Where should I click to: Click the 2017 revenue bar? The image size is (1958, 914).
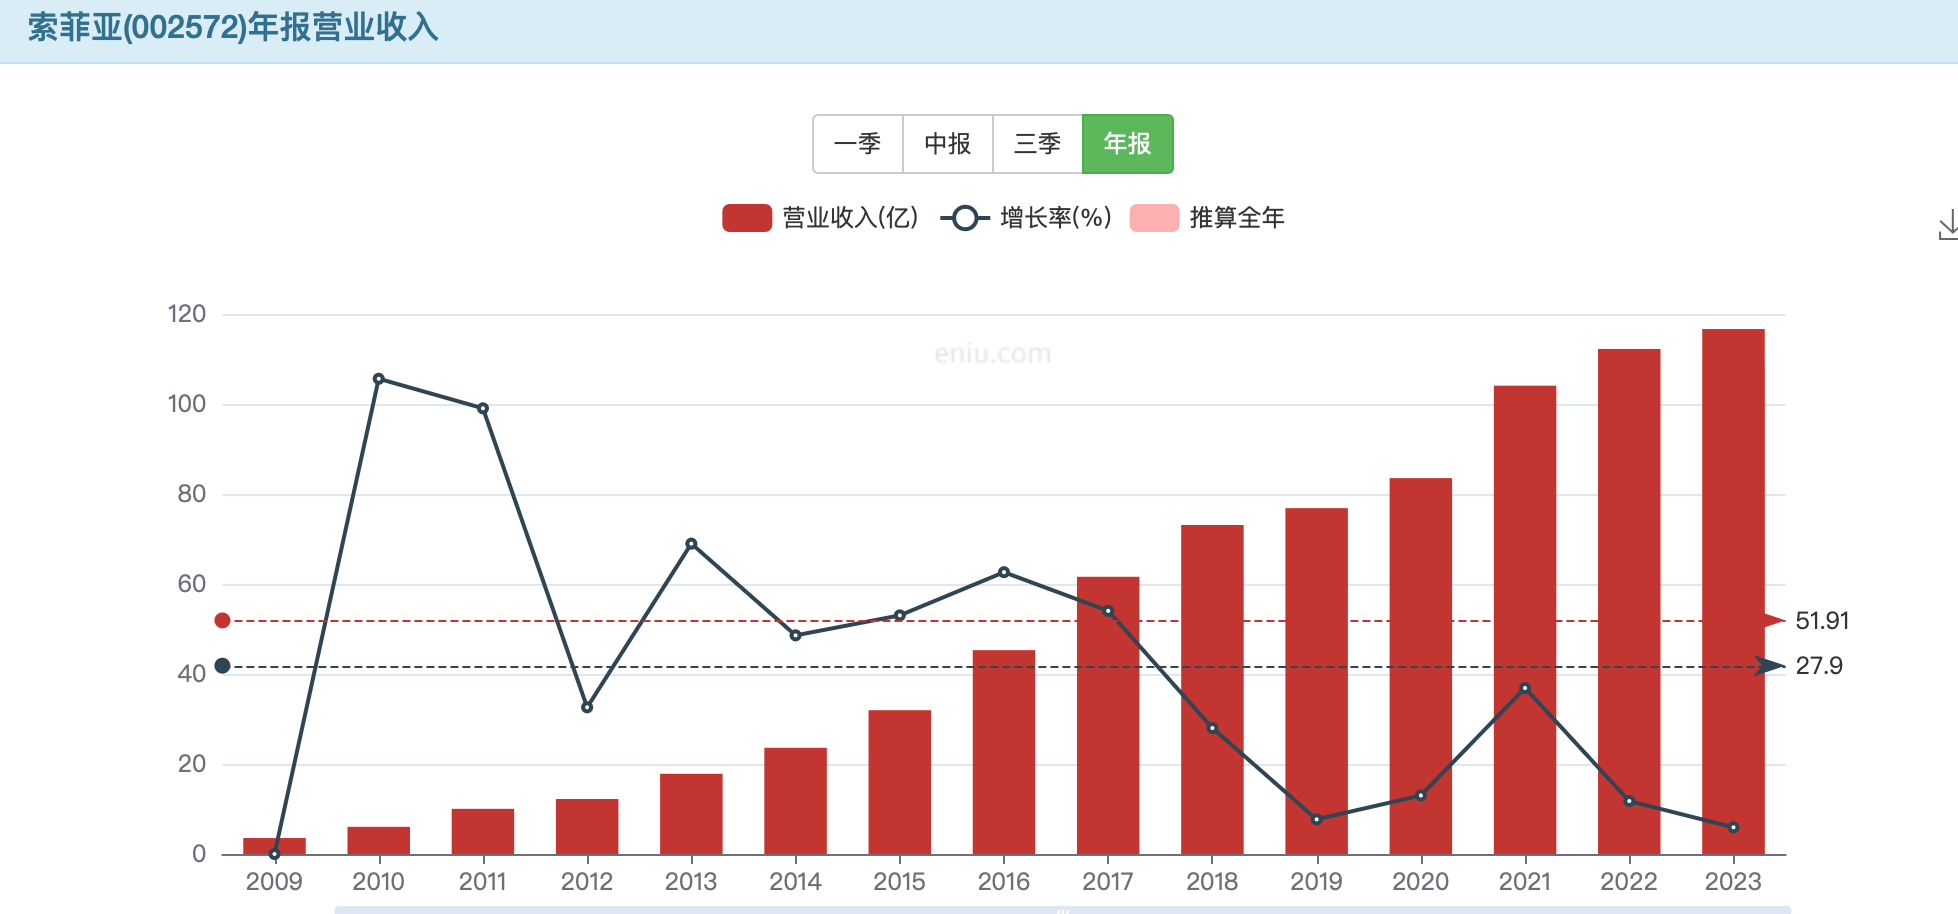(x=1108, y=715)
